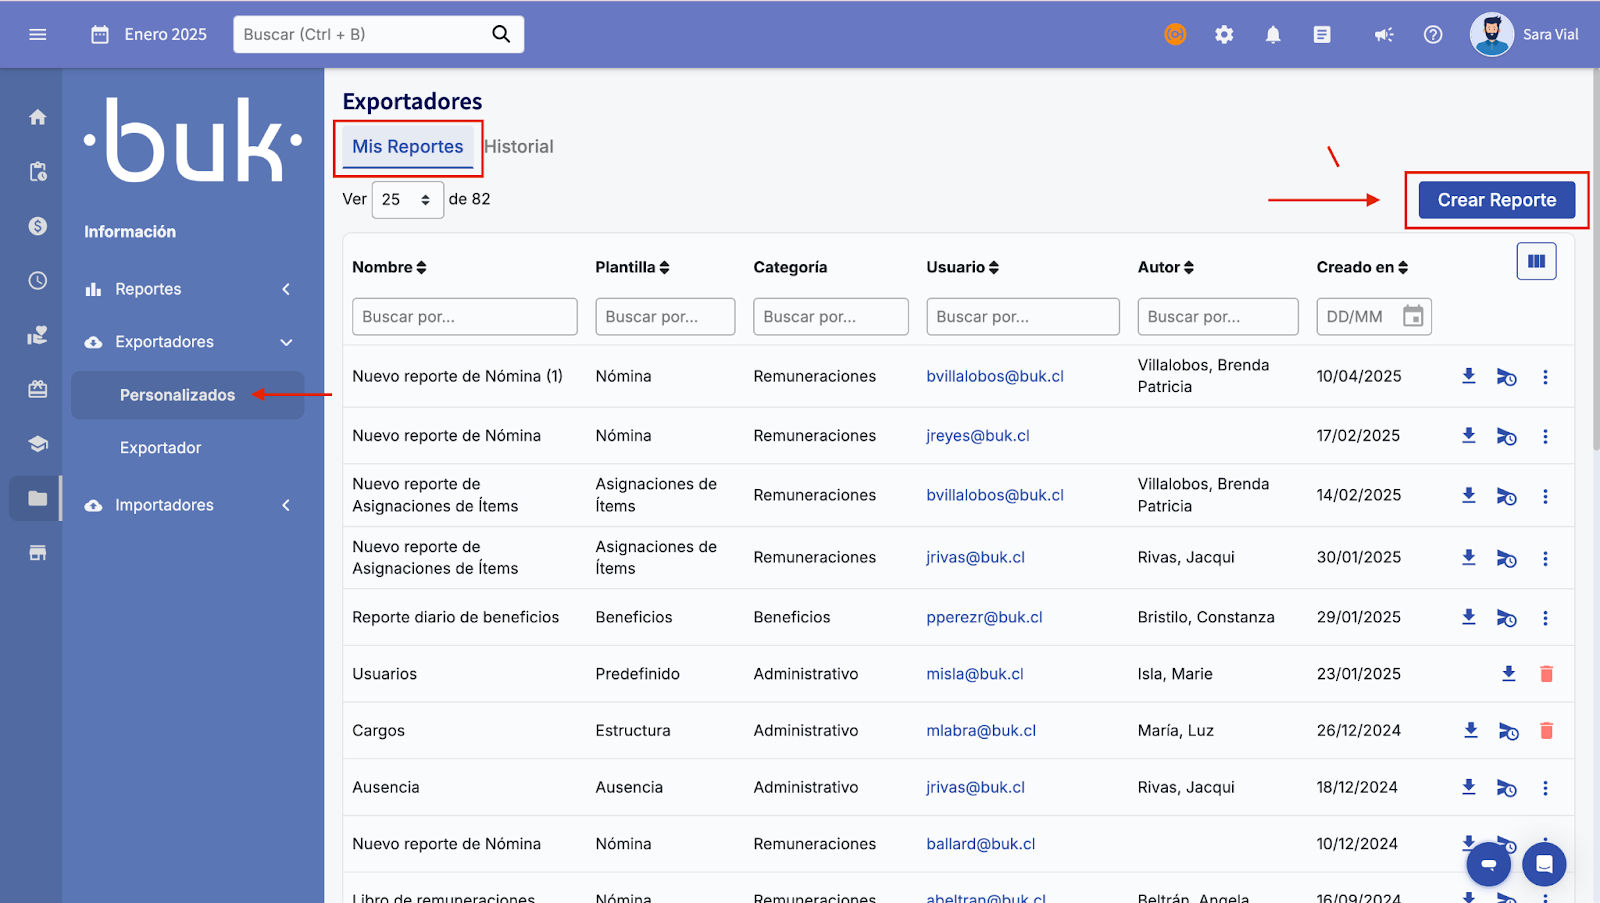
Task: Click the Crear Reporte button
Action: pos(1496,200)
